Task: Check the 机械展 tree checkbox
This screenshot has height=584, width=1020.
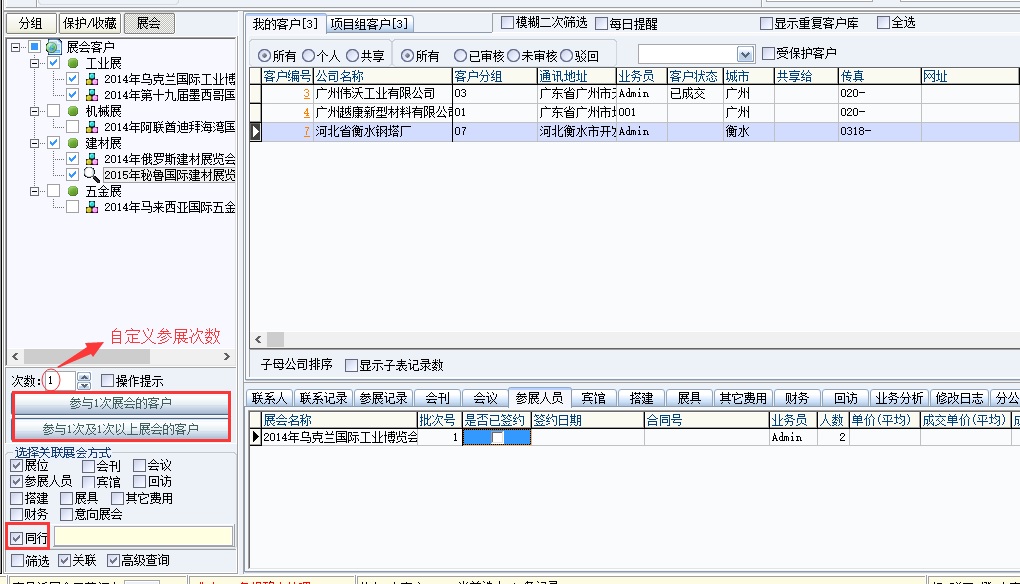Action: point(54,111)
